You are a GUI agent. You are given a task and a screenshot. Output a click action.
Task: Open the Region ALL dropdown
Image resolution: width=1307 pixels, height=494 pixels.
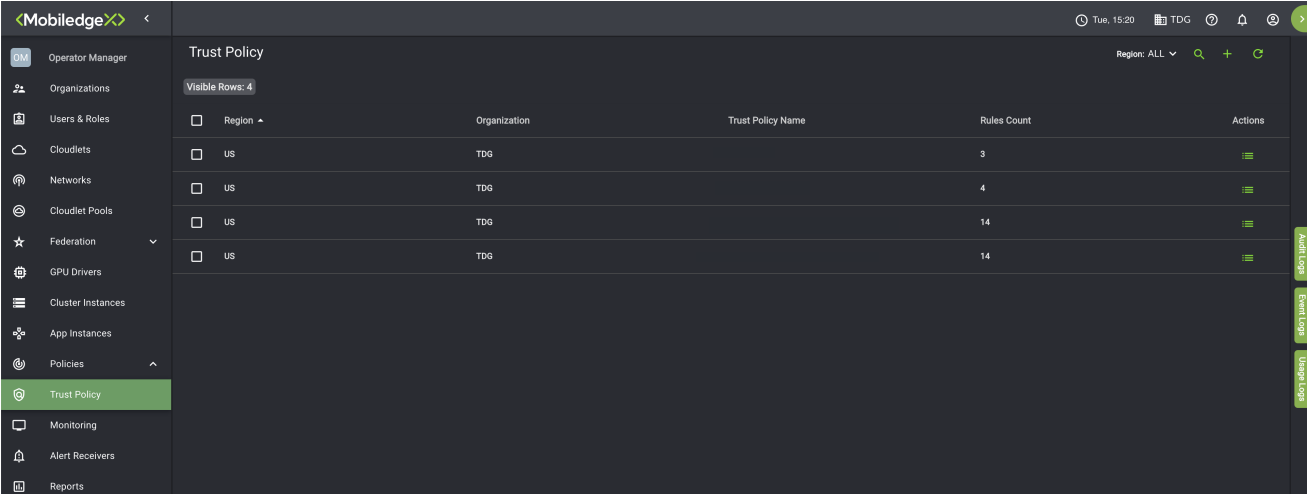[x=1147, y=54]
